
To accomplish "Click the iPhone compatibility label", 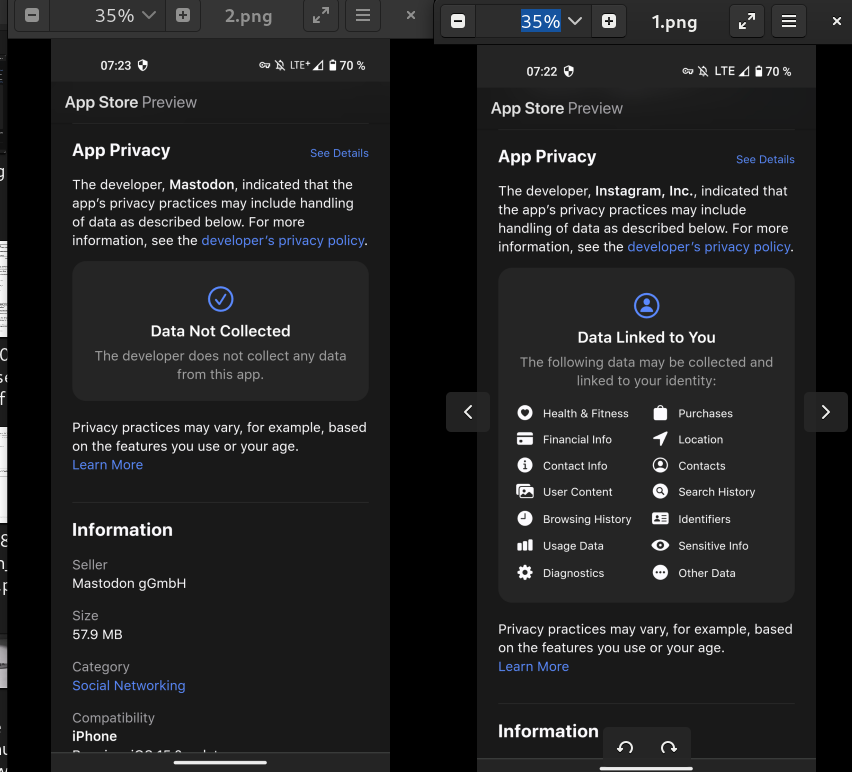I will (x=95, y=736).
